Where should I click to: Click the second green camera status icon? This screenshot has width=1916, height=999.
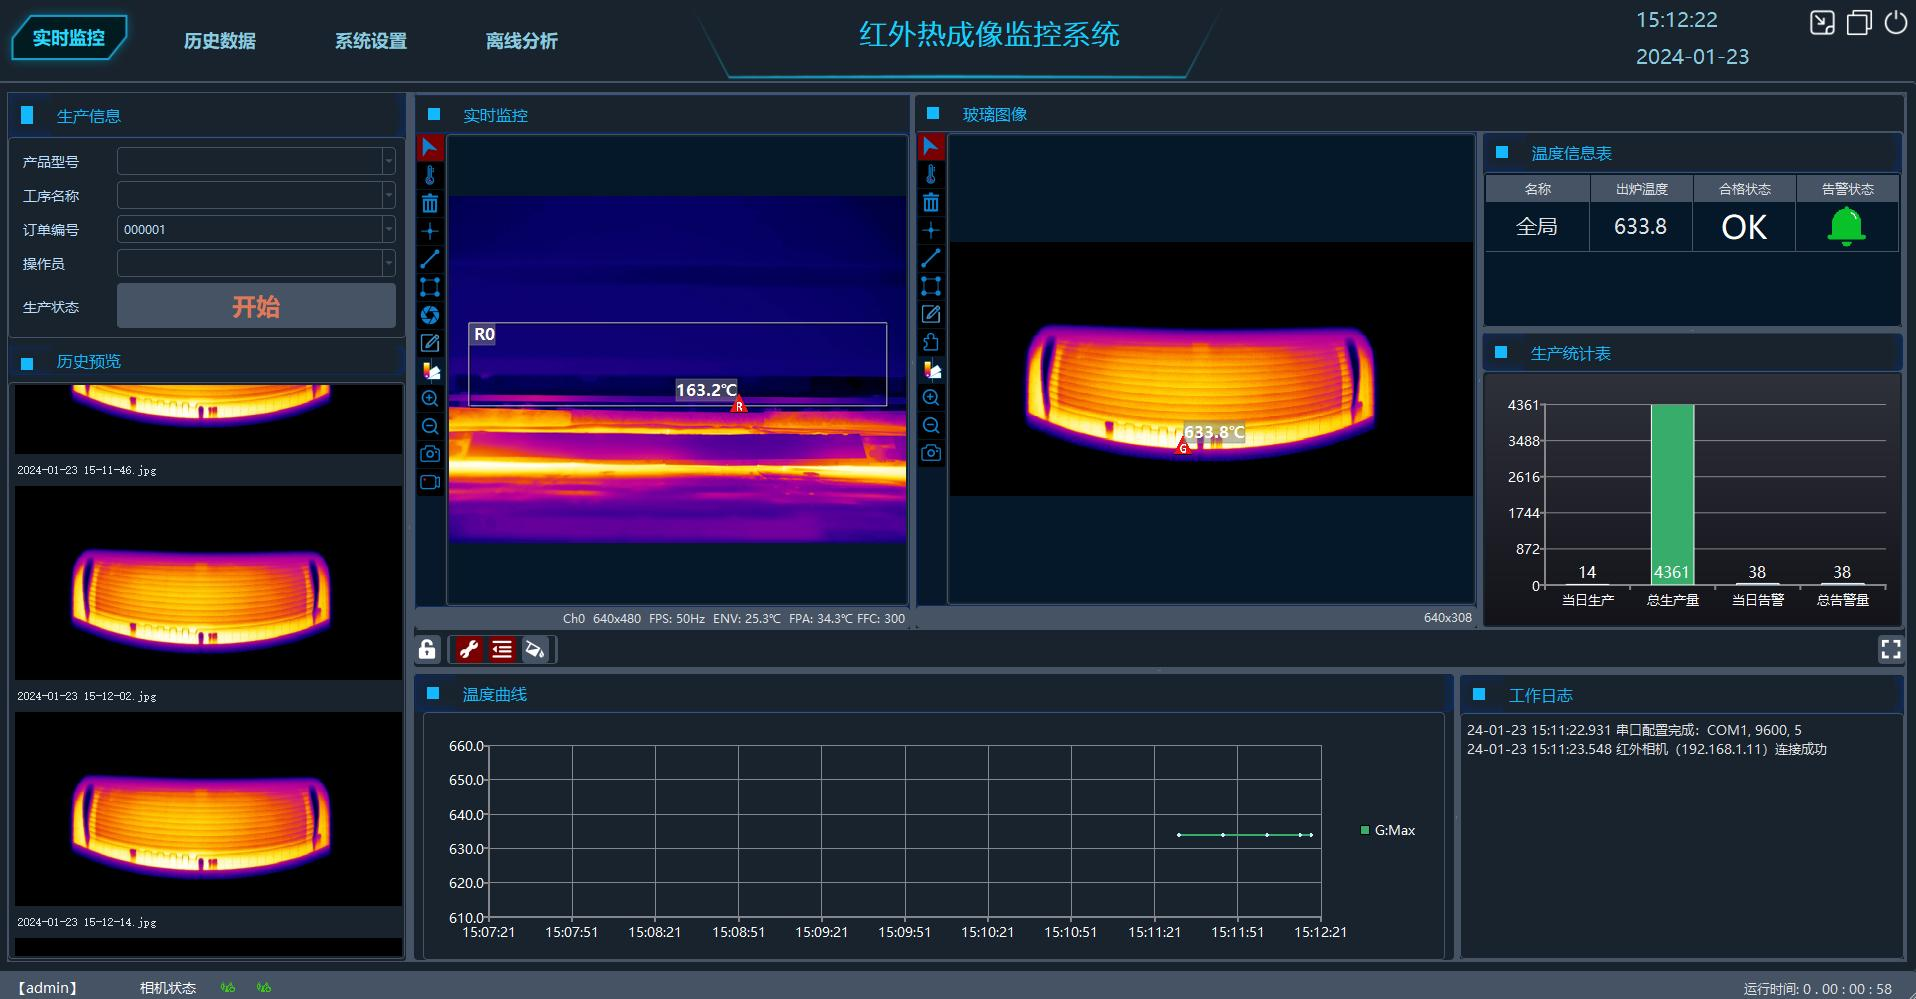tap(264, 988)
